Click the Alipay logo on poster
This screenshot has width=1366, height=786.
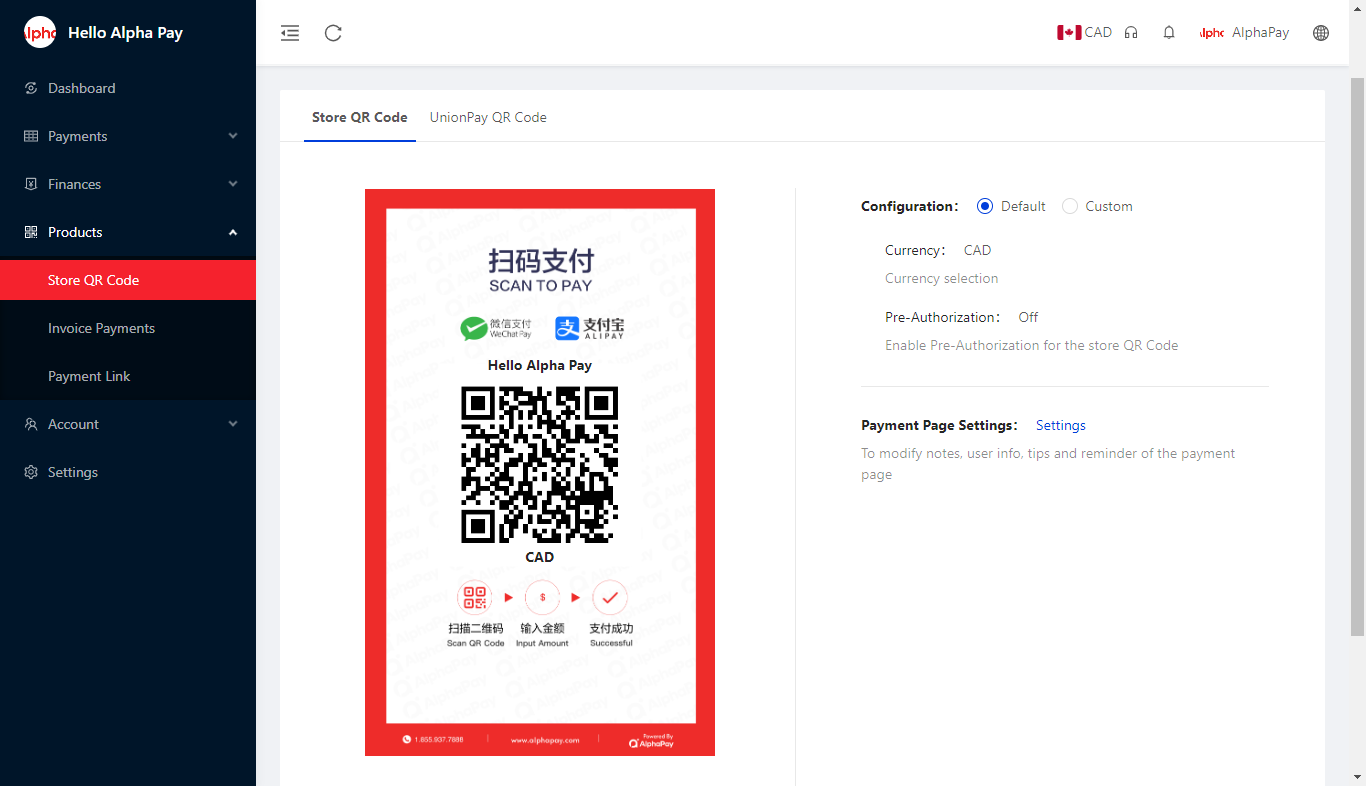click(590, 328)
